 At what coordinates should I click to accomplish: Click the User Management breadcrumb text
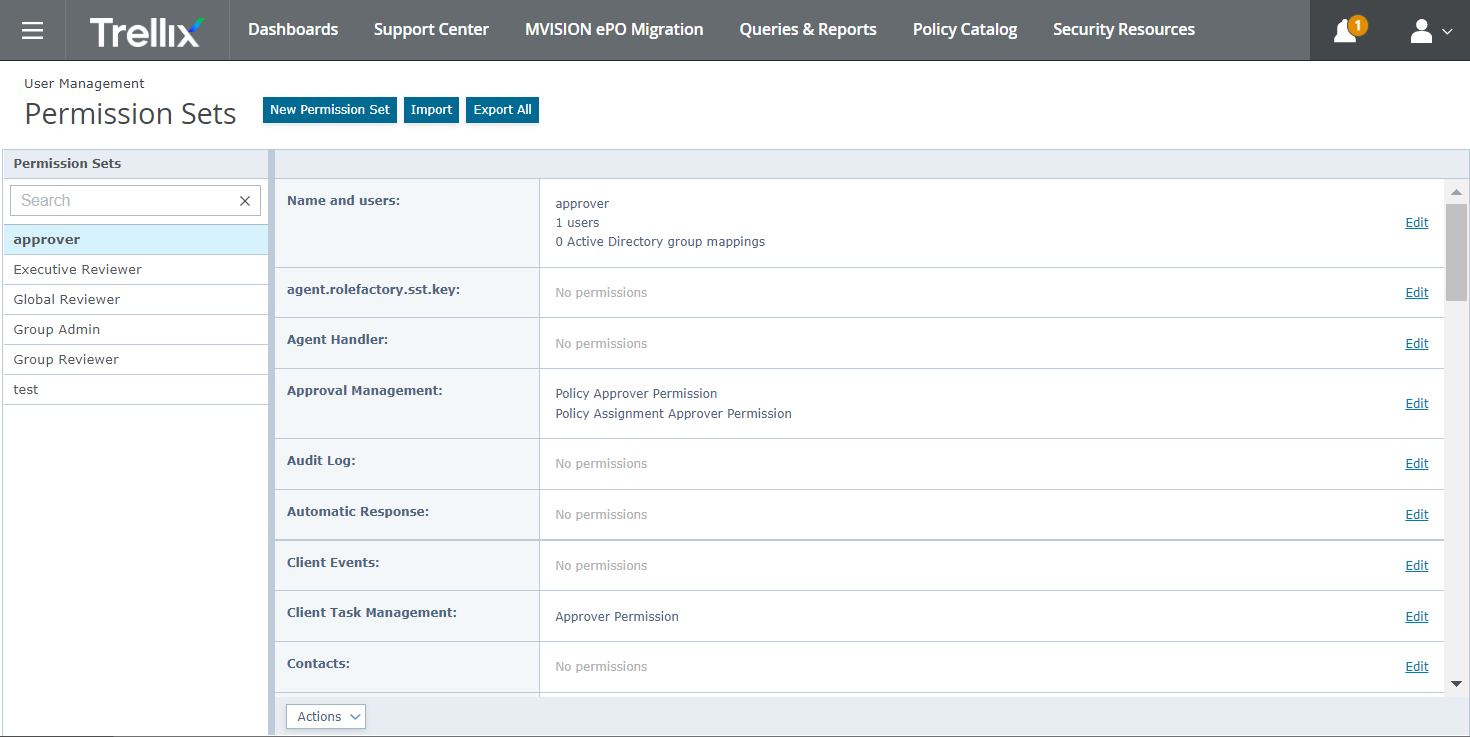[x=84, y=84]
